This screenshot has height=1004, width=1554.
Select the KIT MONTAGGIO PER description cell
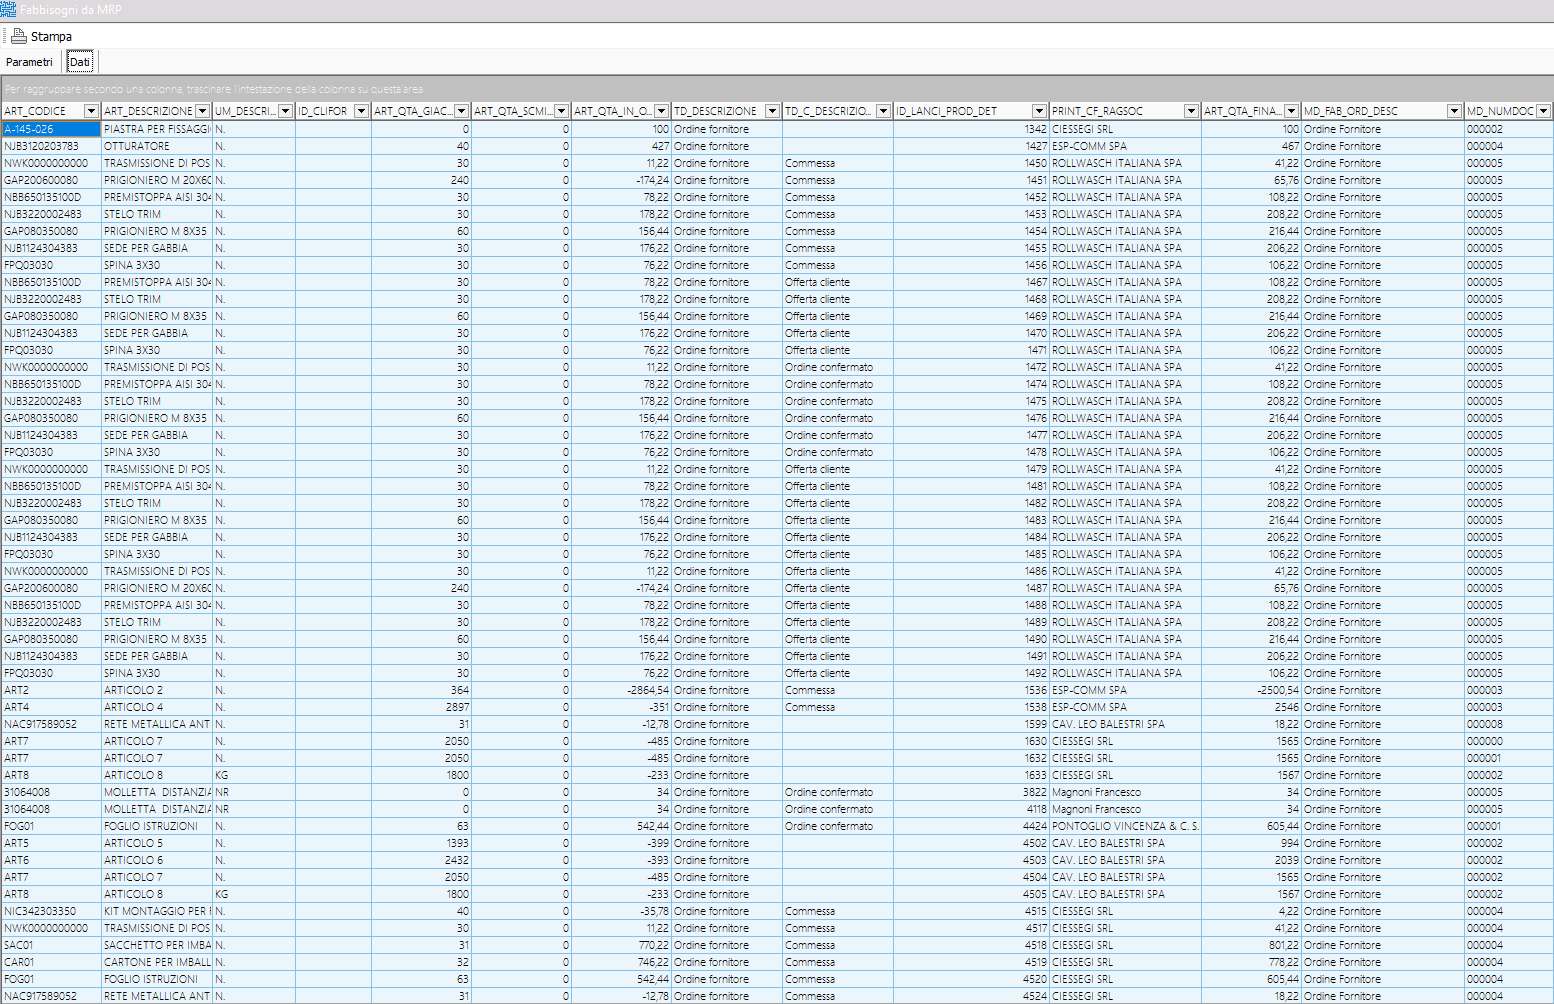[157, 911]
